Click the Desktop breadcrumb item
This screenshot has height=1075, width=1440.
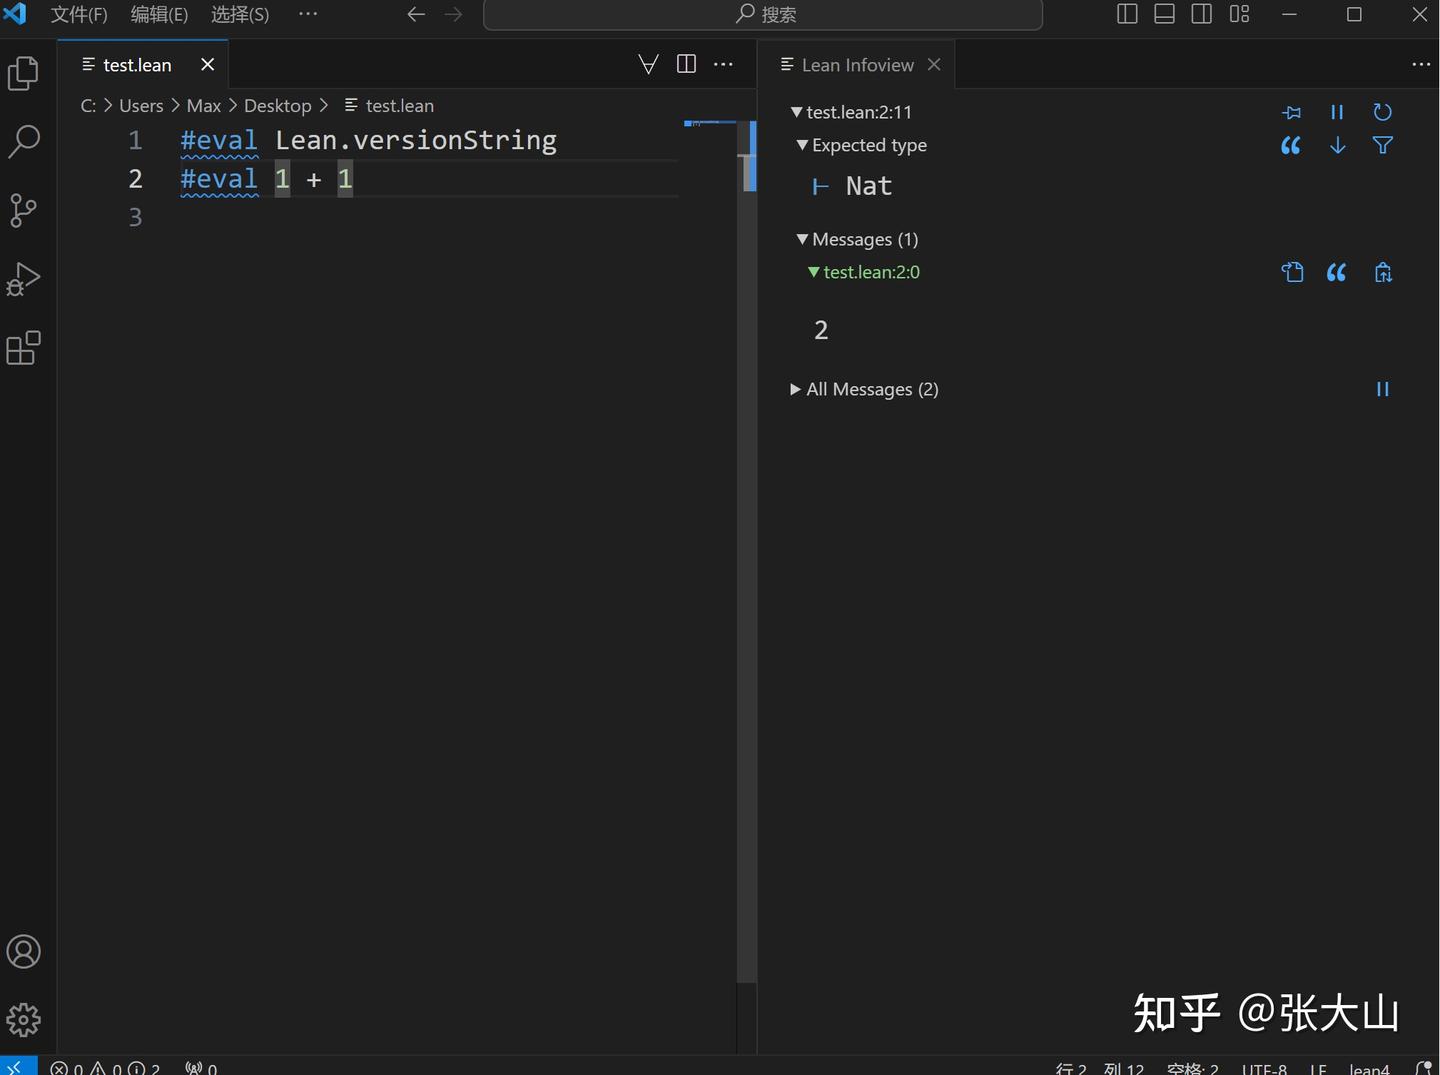(x=277, y=105)
